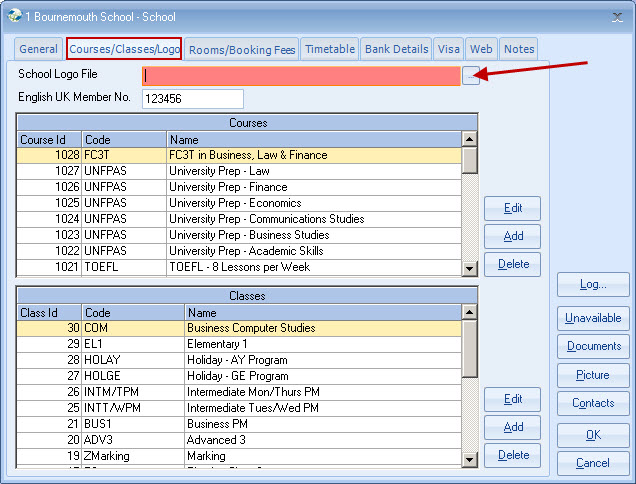Open the Log button
Screen dimensions: 636x484
(x=593, y=285)
